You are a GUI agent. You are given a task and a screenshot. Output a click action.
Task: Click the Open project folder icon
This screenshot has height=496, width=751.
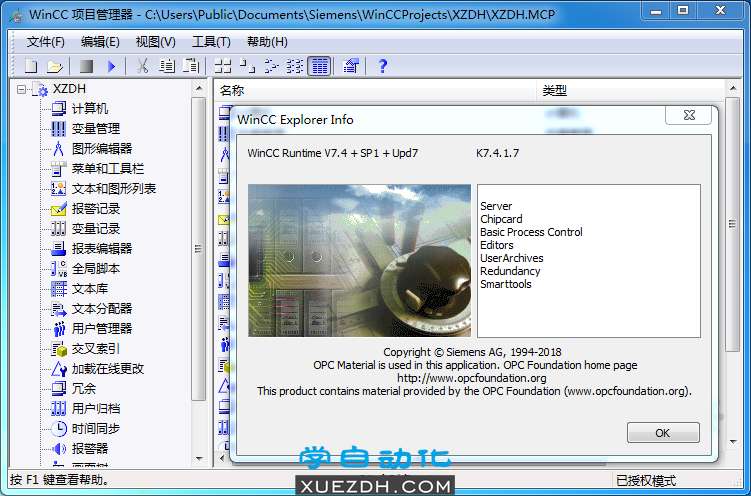pyautogui.click(x=55, y=66)
